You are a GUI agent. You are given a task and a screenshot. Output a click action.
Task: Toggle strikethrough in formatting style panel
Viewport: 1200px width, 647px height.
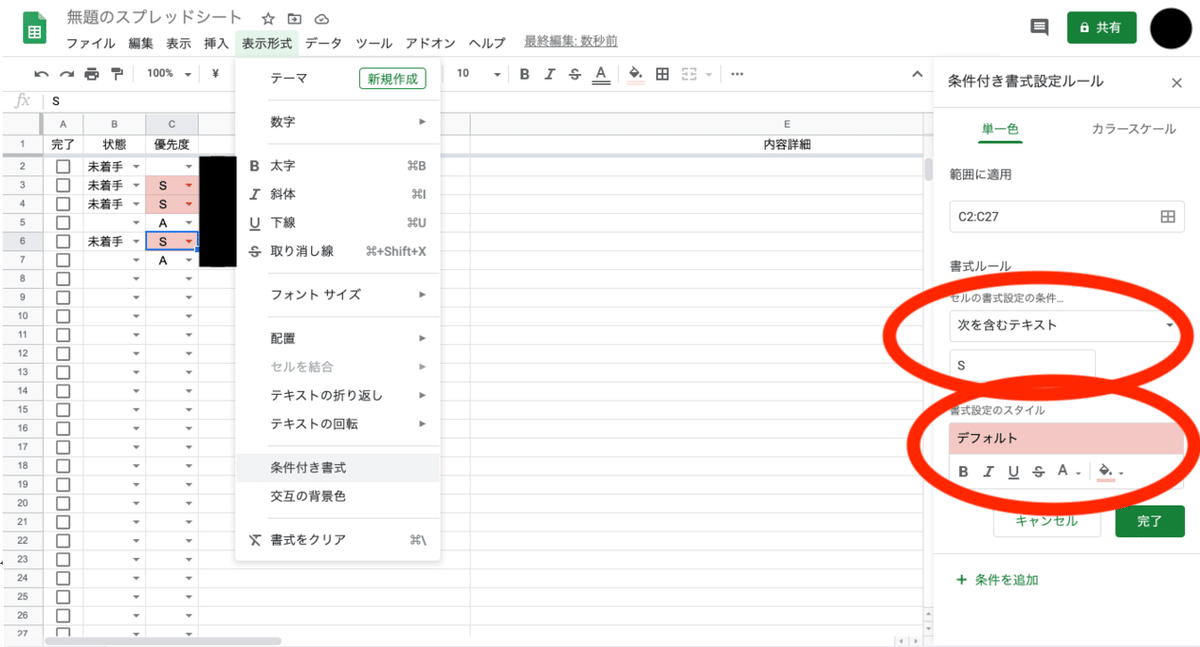(1039, 472)
